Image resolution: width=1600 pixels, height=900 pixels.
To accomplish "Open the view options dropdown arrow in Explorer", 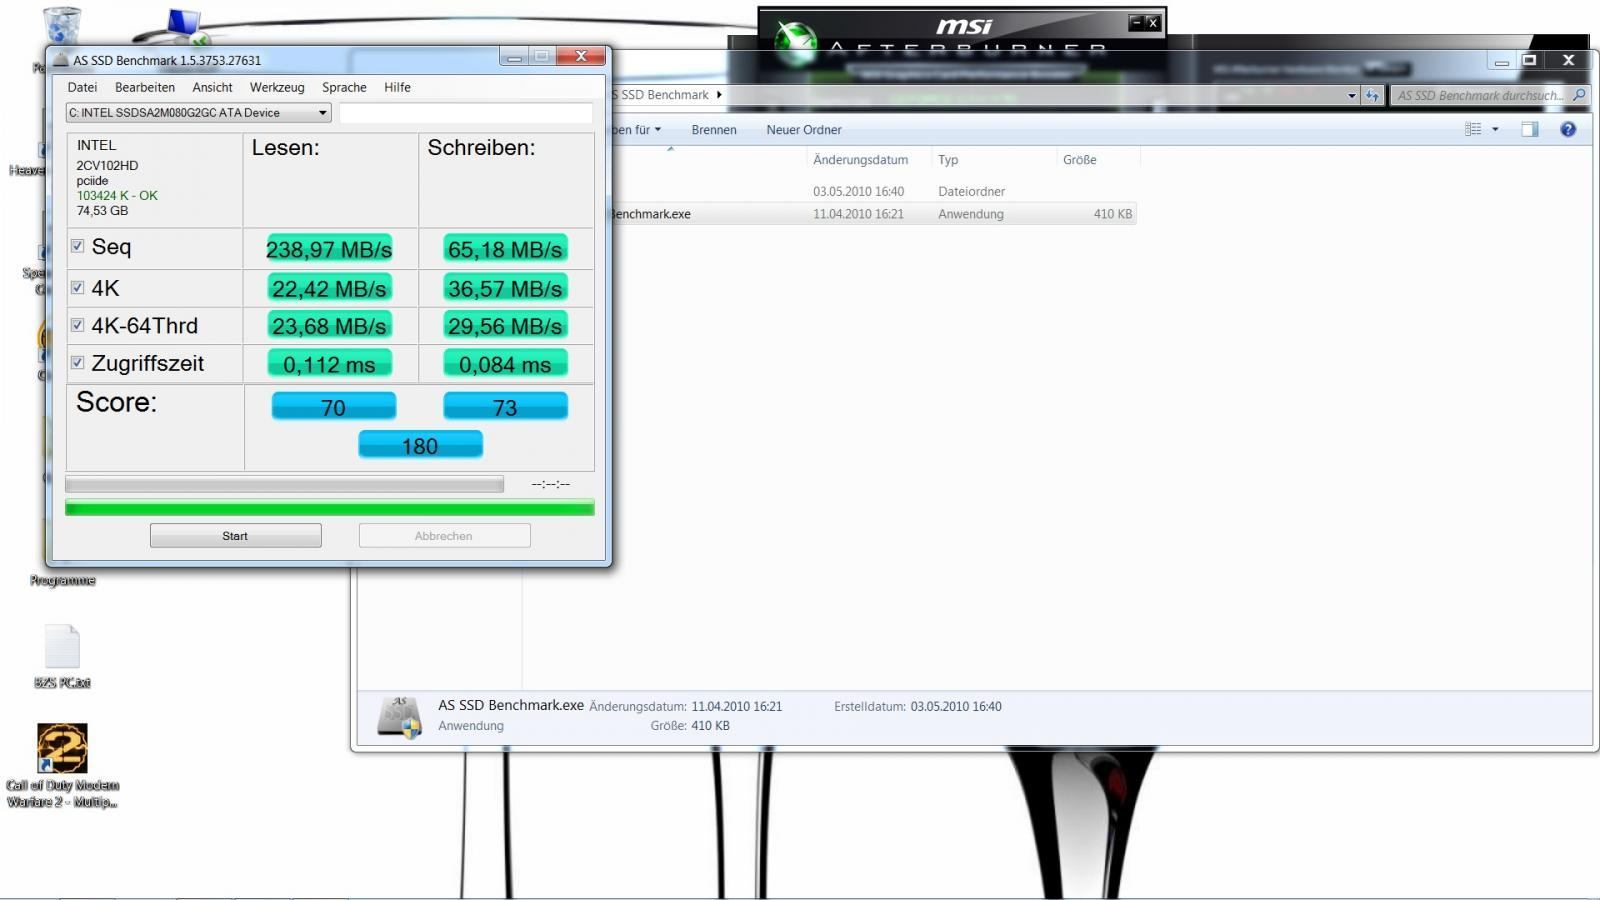I will point(1495,129).
